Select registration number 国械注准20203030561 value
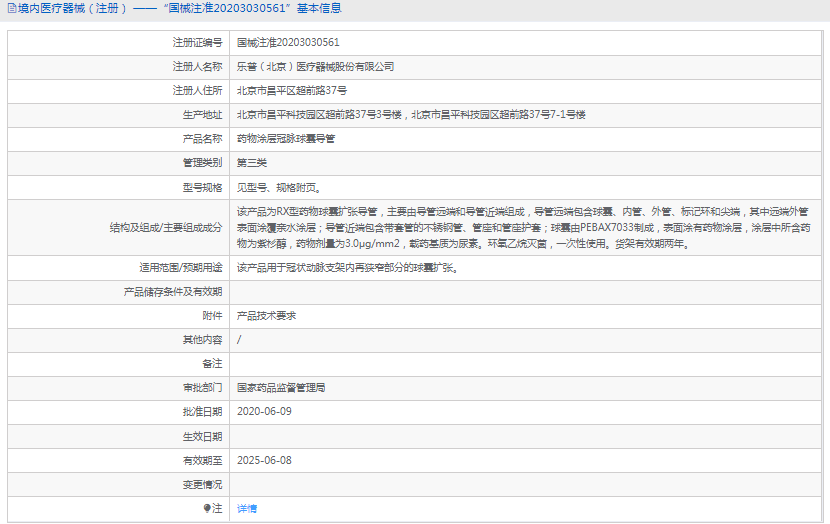 point(288,42)
